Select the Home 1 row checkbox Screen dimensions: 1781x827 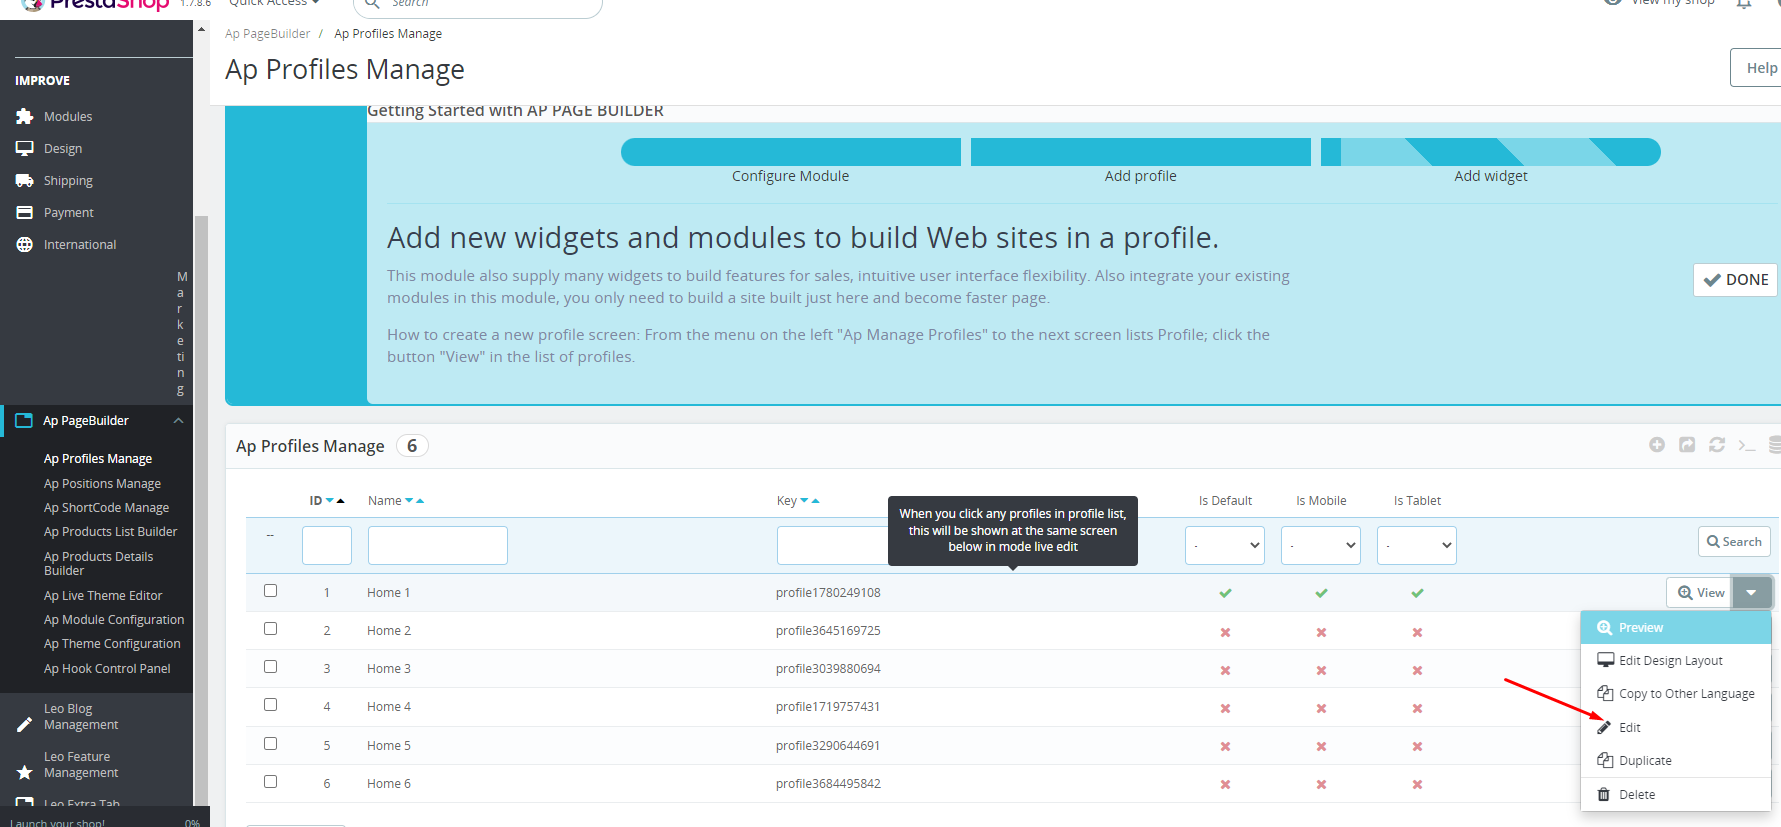pyautogui.click(x=270, y=591)
